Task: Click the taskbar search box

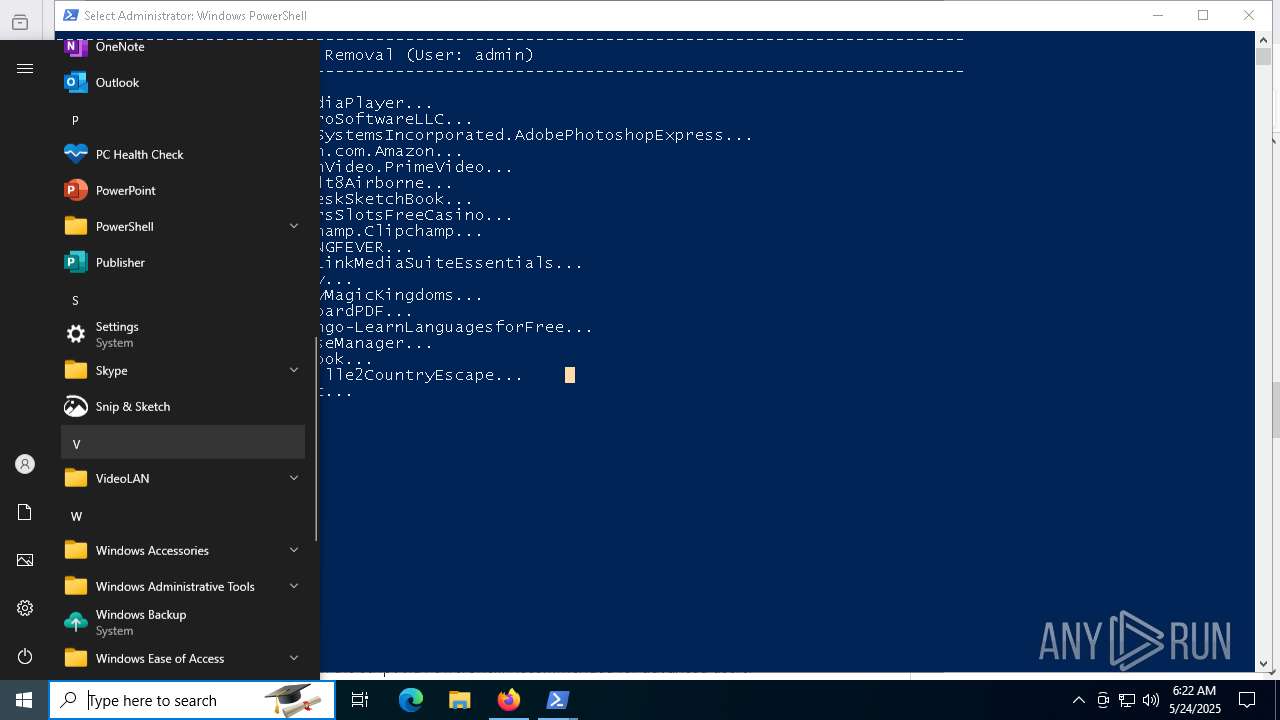Action: coord(192,700)
